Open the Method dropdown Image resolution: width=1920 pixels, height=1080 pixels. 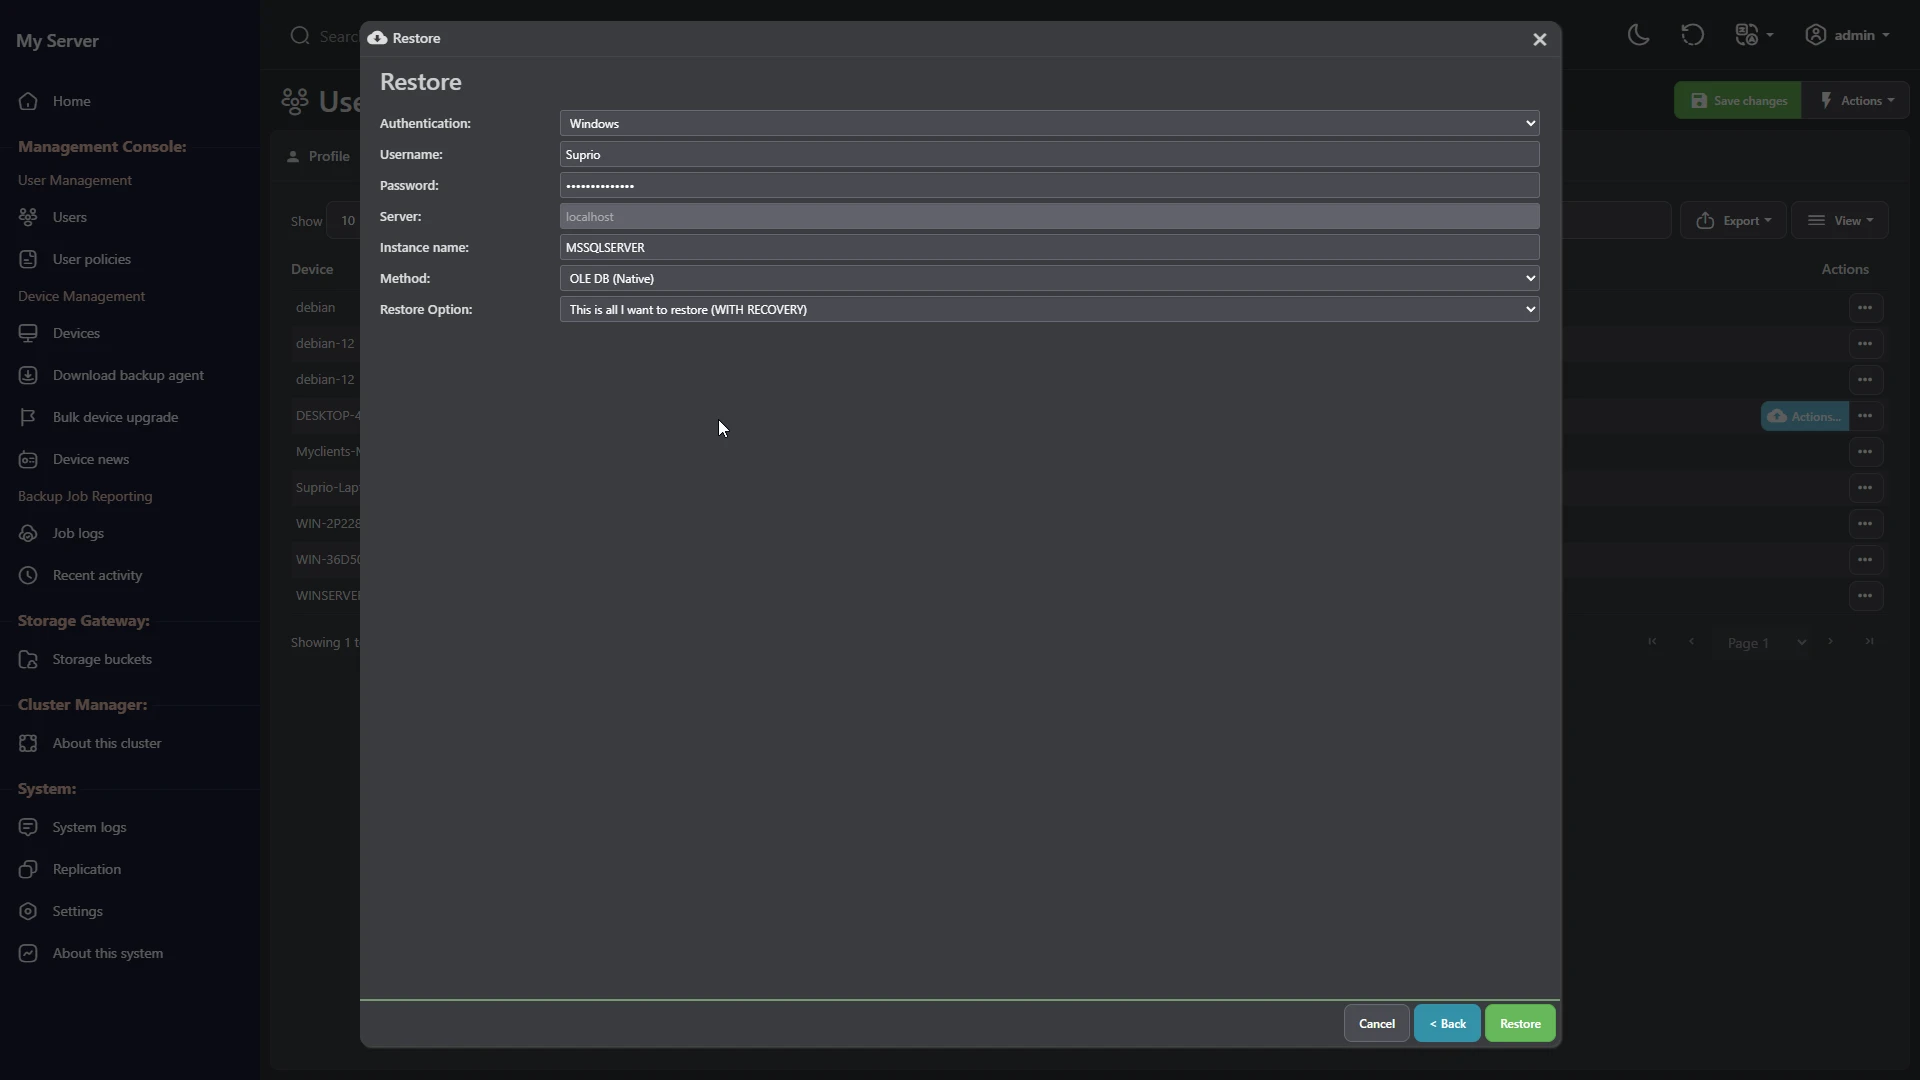[1049, 278]
